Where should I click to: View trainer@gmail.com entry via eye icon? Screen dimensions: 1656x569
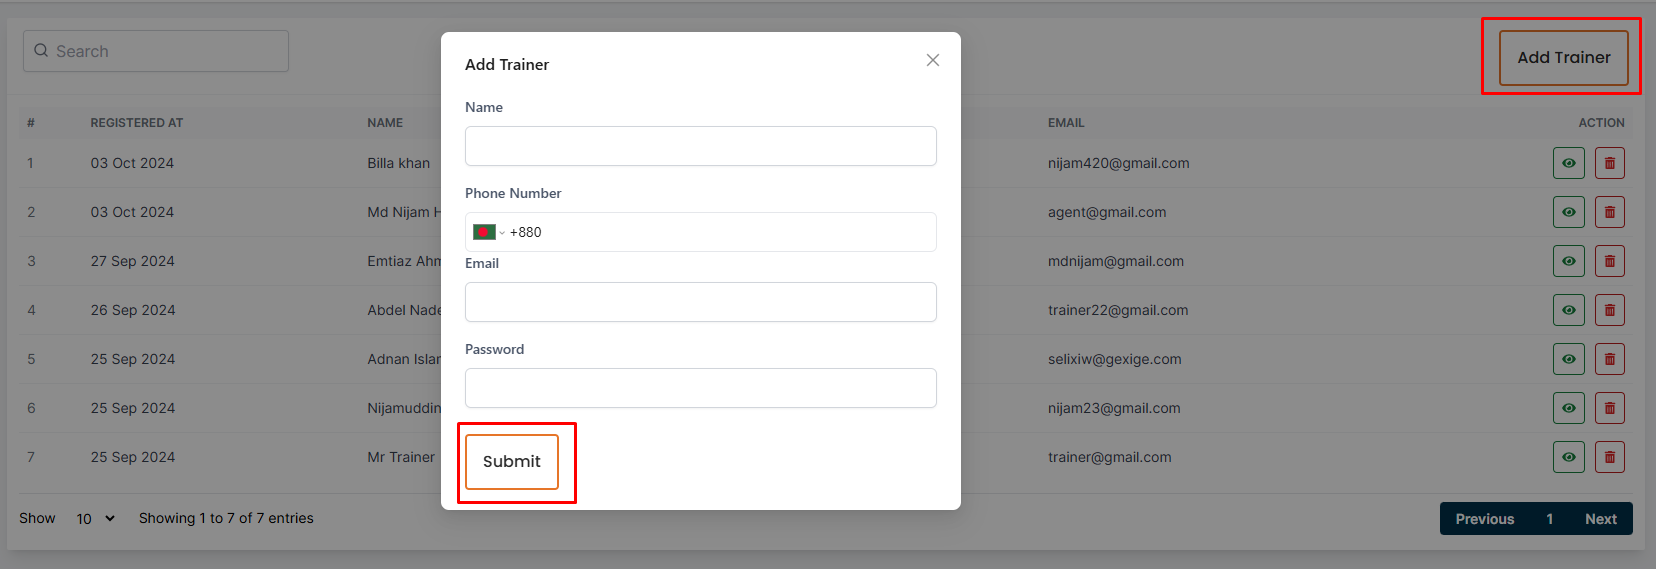click(1568, 457)
